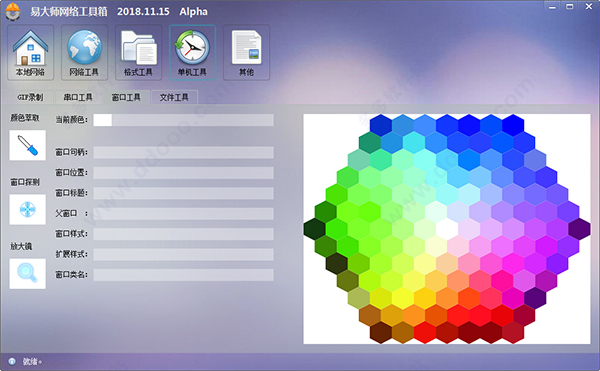
Task: Switch to the 串口工具 tab
Action: [x=78, y=97]
